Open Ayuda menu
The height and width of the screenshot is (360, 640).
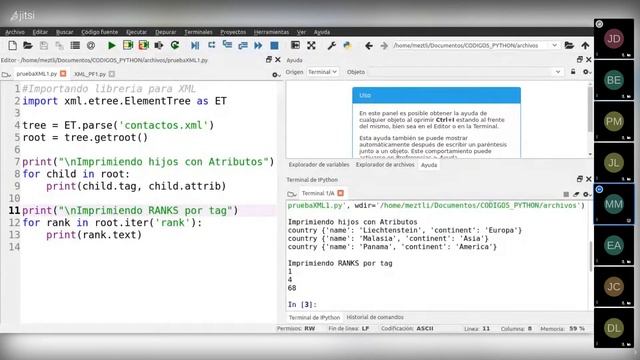(322, 32)
